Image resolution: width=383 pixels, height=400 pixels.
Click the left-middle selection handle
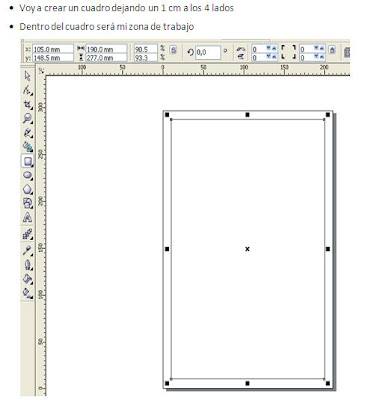(167, 249)
